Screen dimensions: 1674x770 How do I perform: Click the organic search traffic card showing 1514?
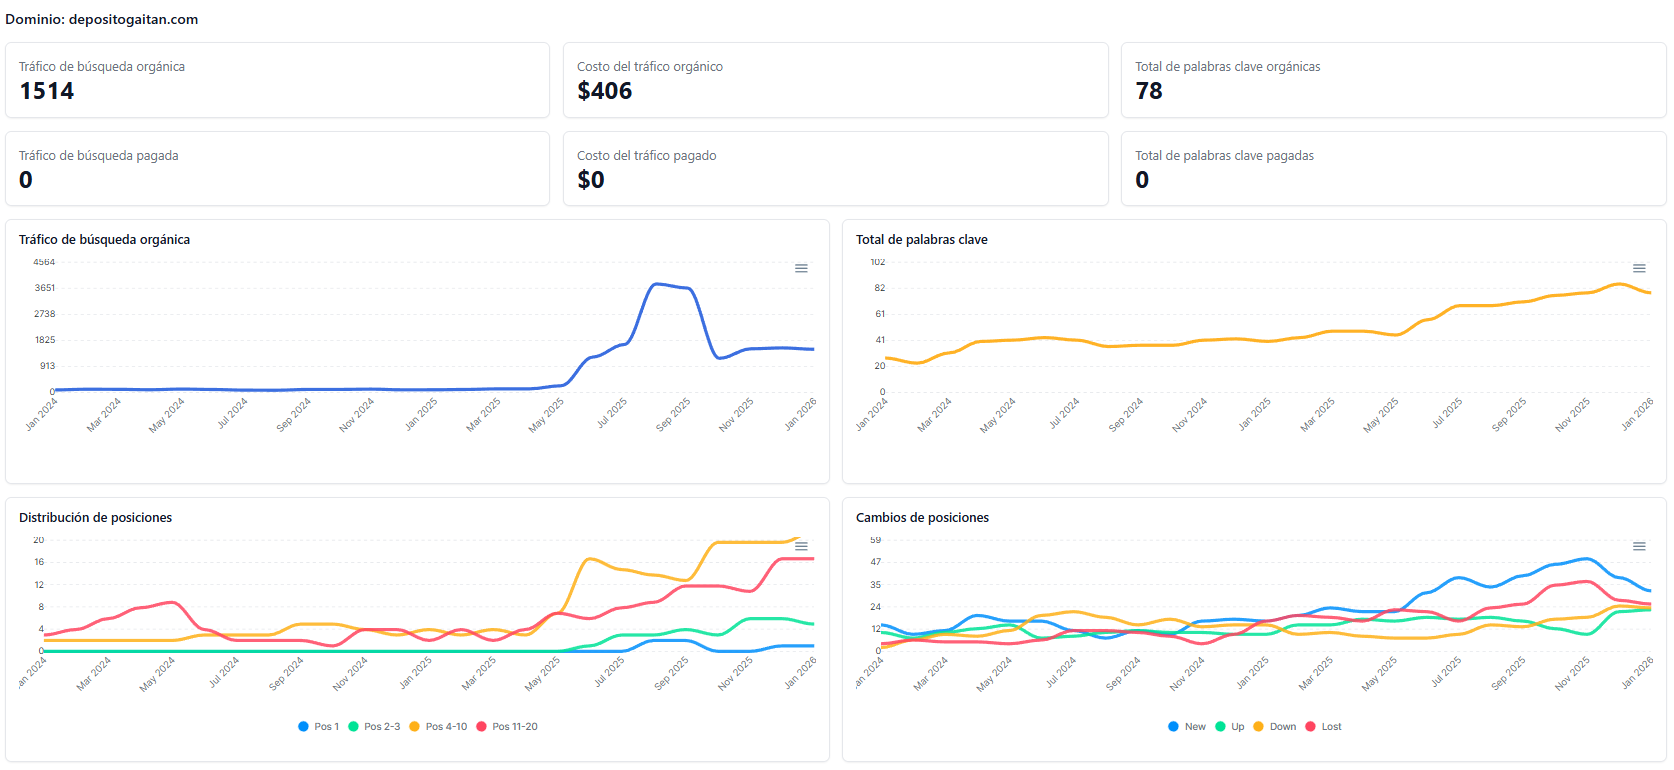pos(277,80)
